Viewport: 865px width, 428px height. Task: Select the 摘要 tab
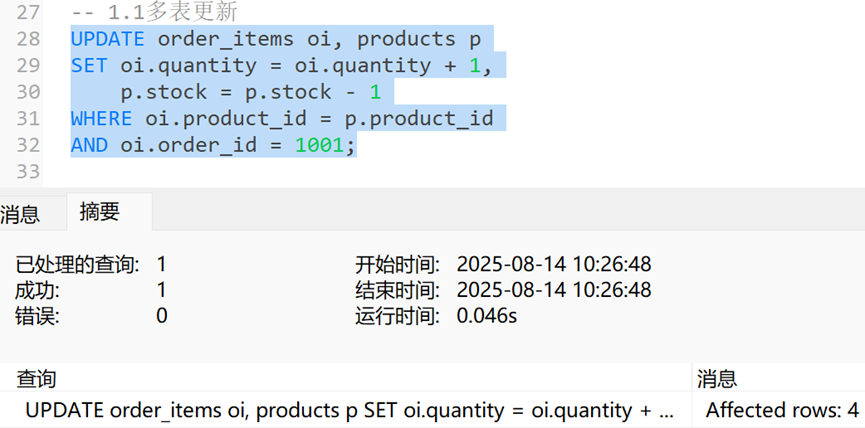pos(100,212)
